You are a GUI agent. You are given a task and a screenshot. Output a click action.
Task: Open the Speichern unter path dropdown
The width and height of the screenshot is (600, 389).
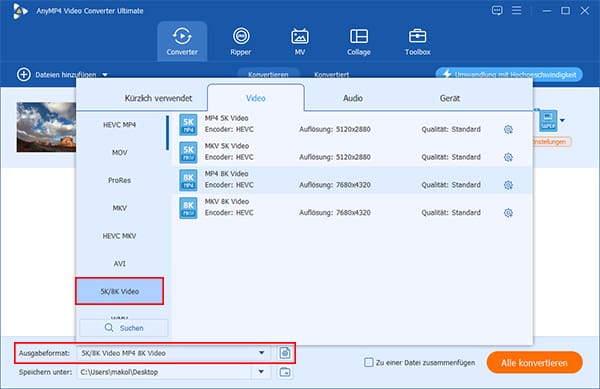point(261,371)
